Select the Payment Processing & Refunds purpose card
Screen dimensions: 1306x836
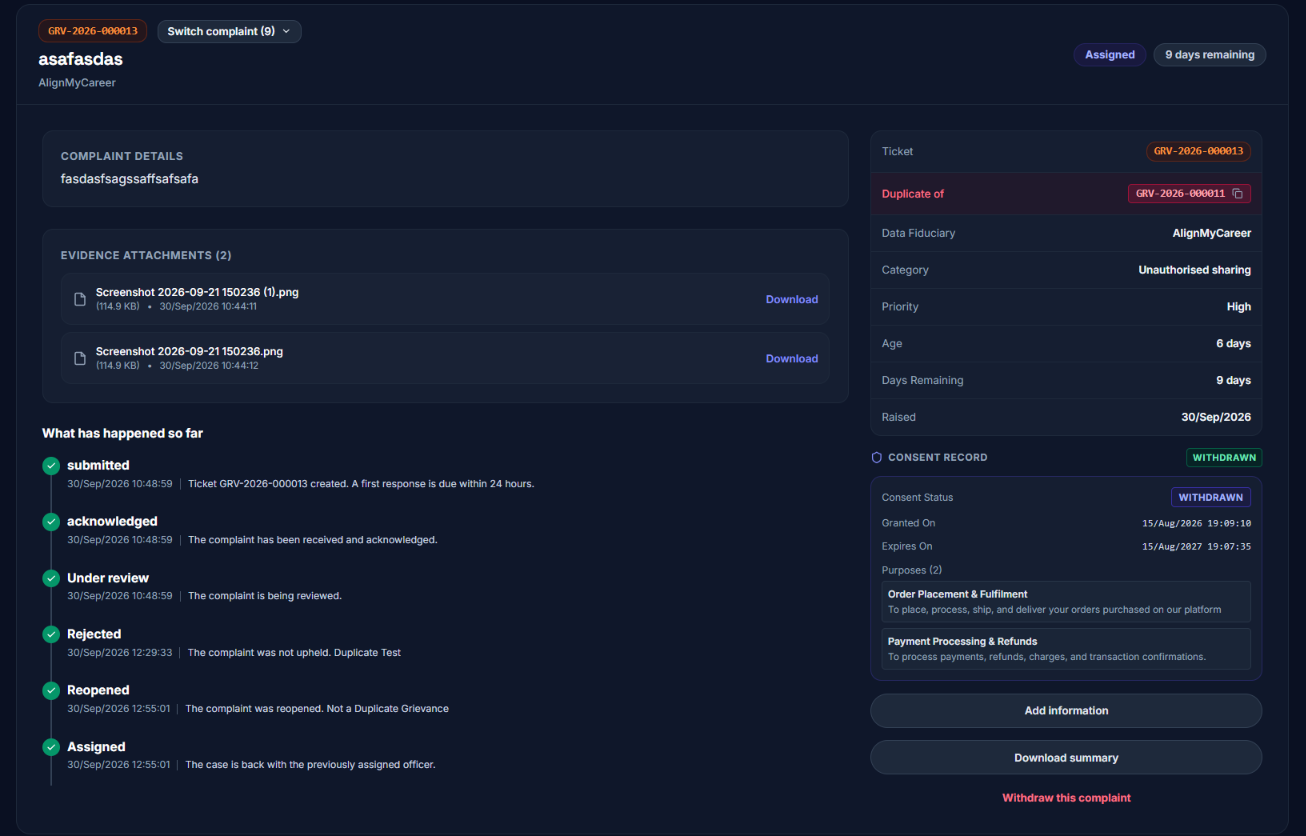[x=1066, y=648]
